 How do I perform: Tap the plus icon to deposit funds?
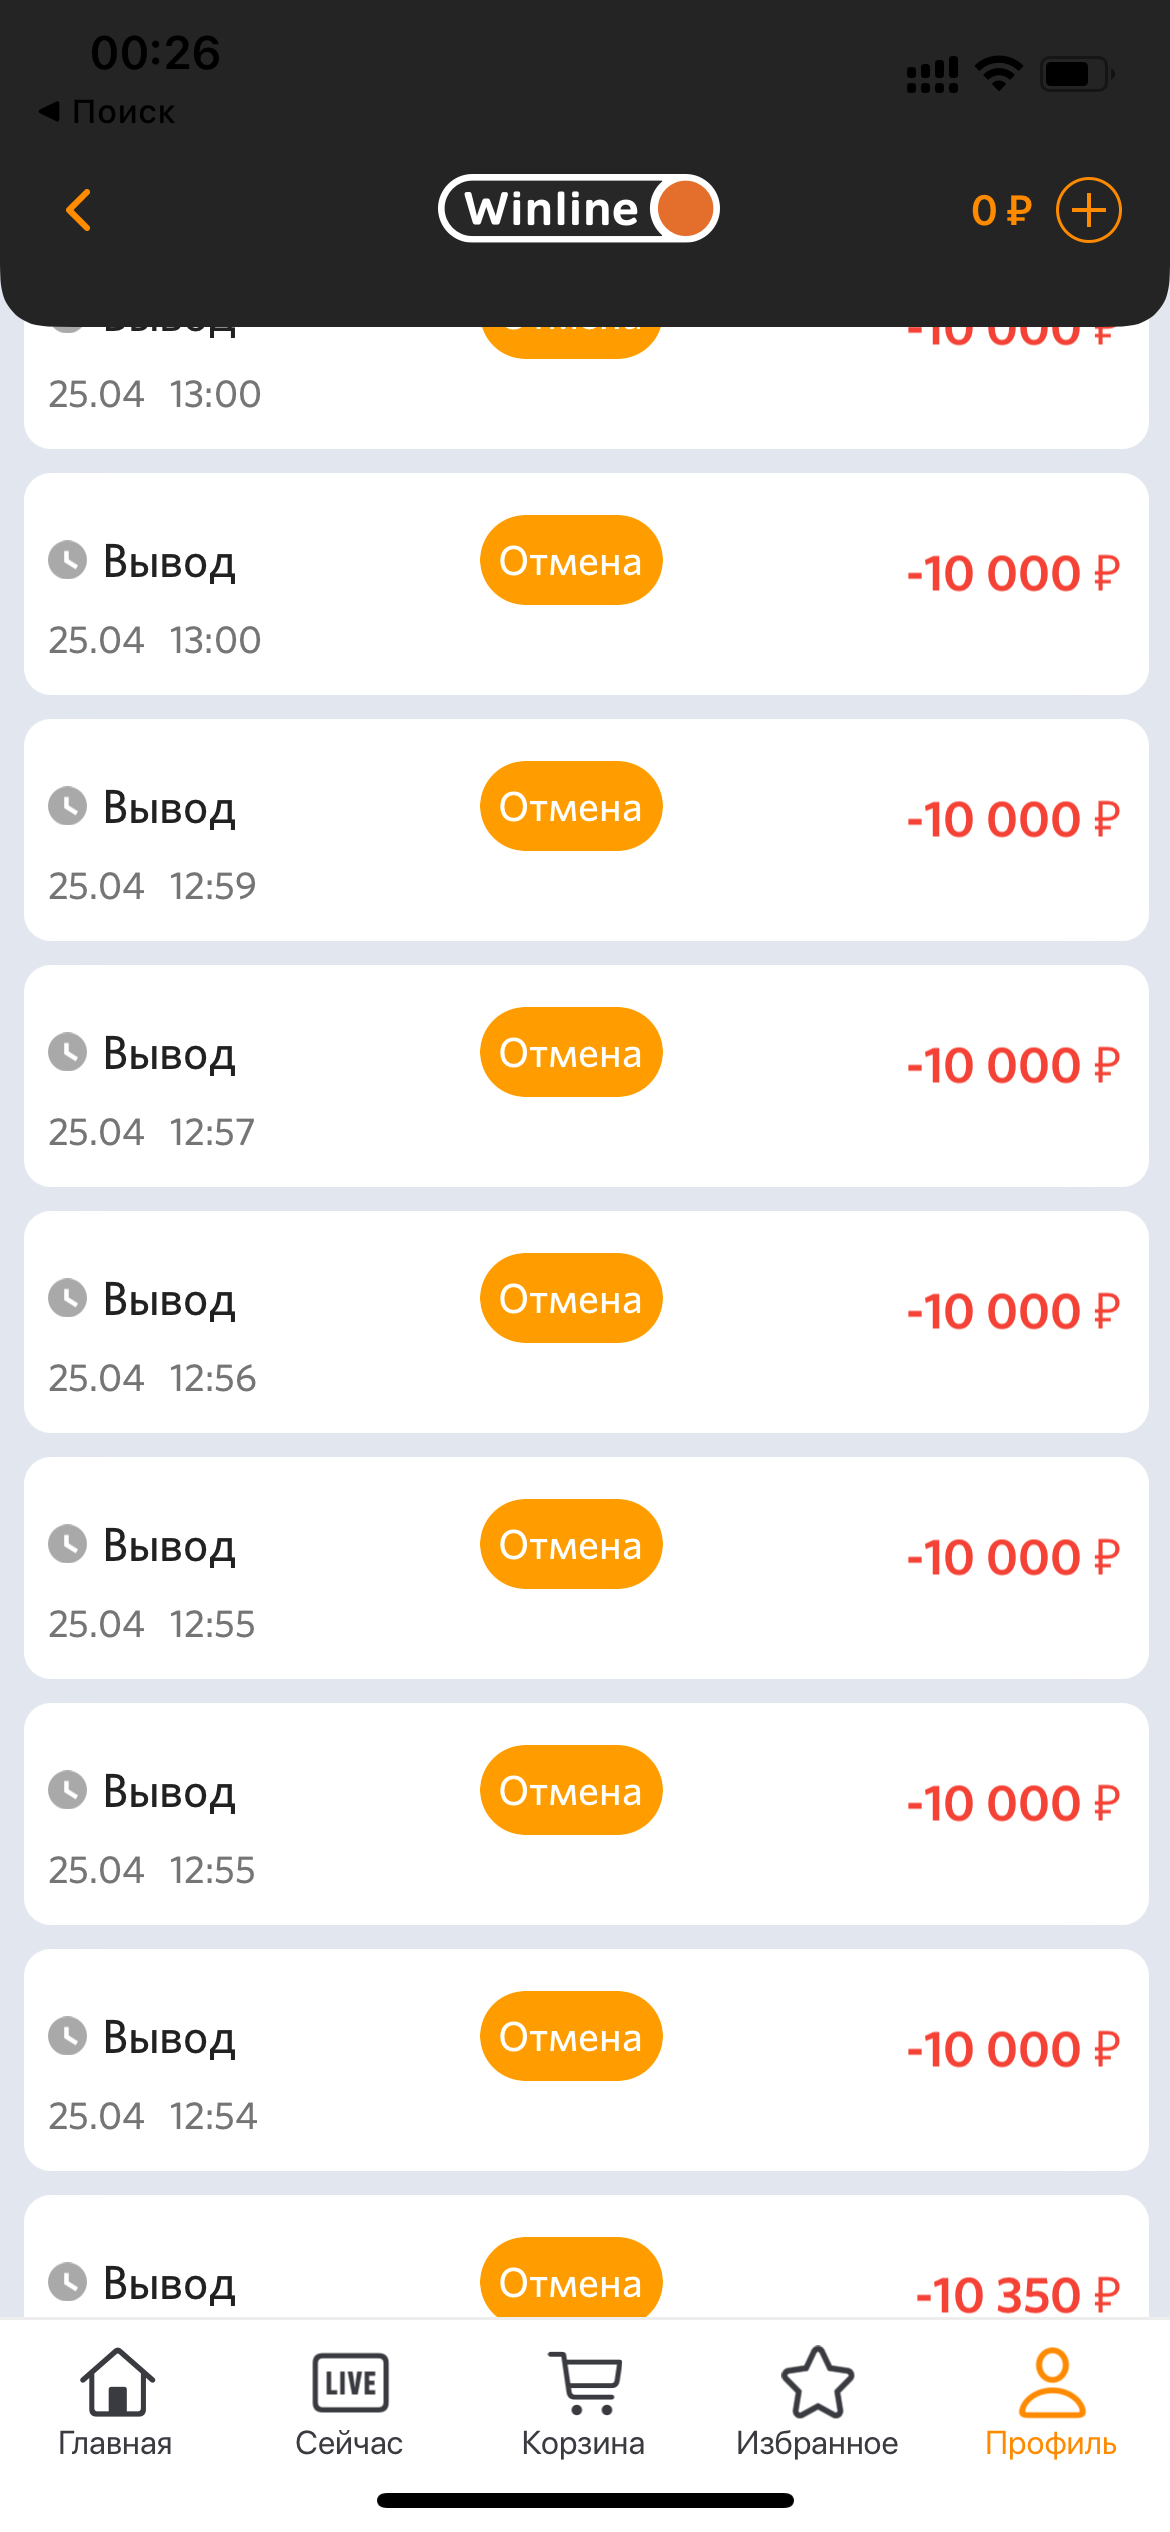(x=1089, y=210)
